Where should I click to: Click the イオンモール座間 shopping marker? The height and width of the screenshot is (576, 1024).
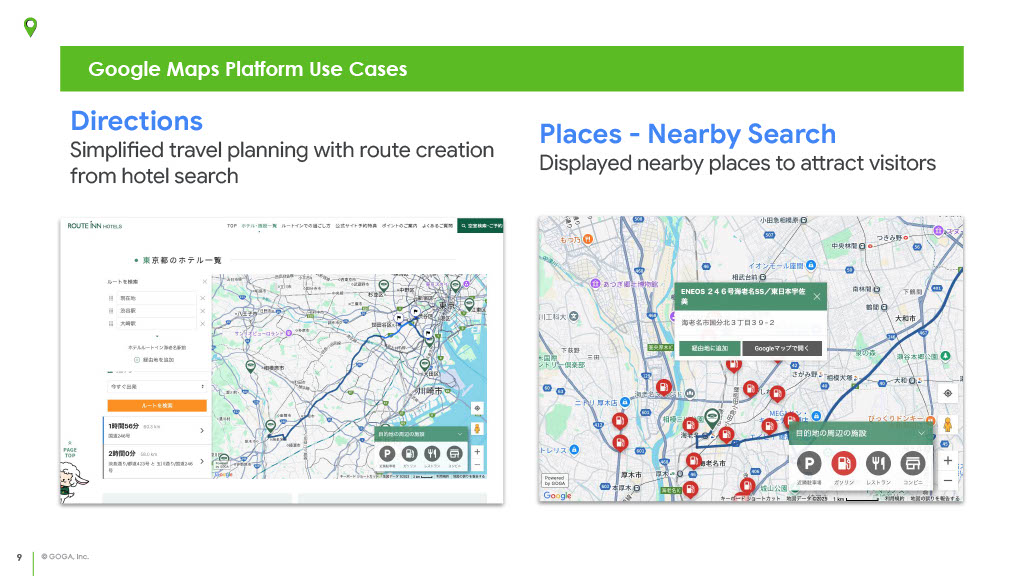click(x=810, y=265)
